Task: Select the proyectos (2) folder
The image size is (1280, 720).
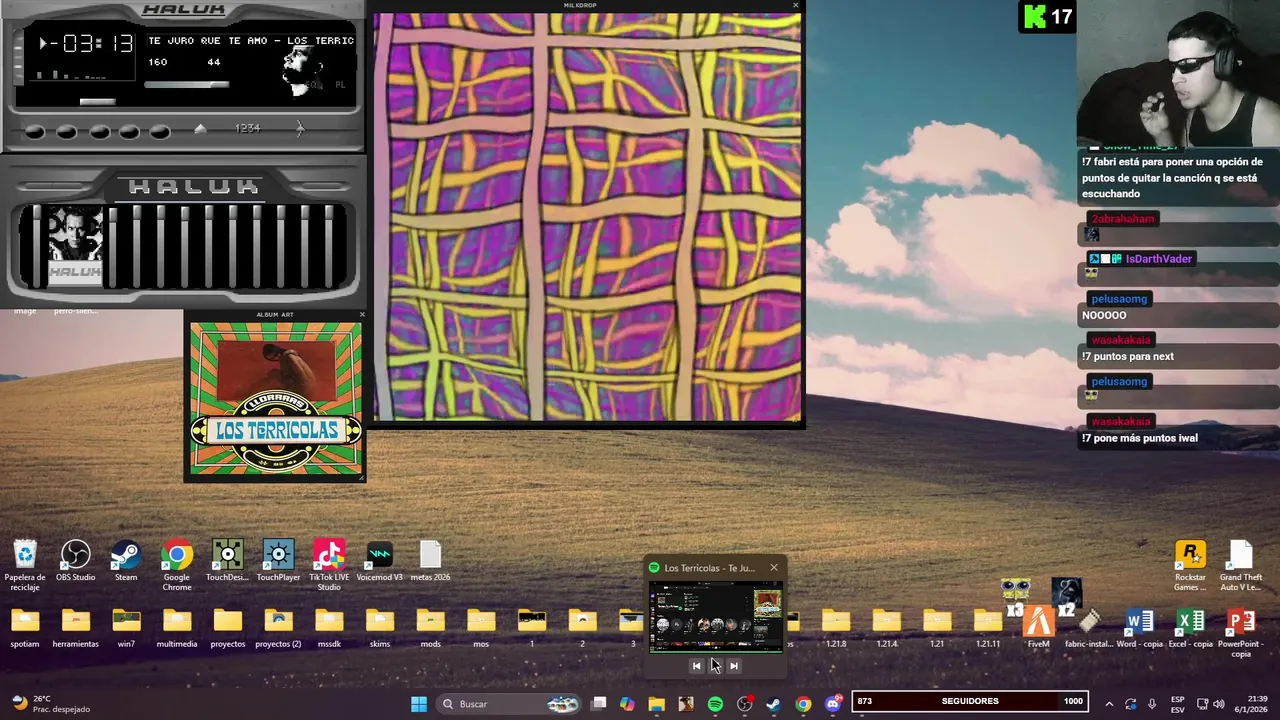Action: coord(278,627)
